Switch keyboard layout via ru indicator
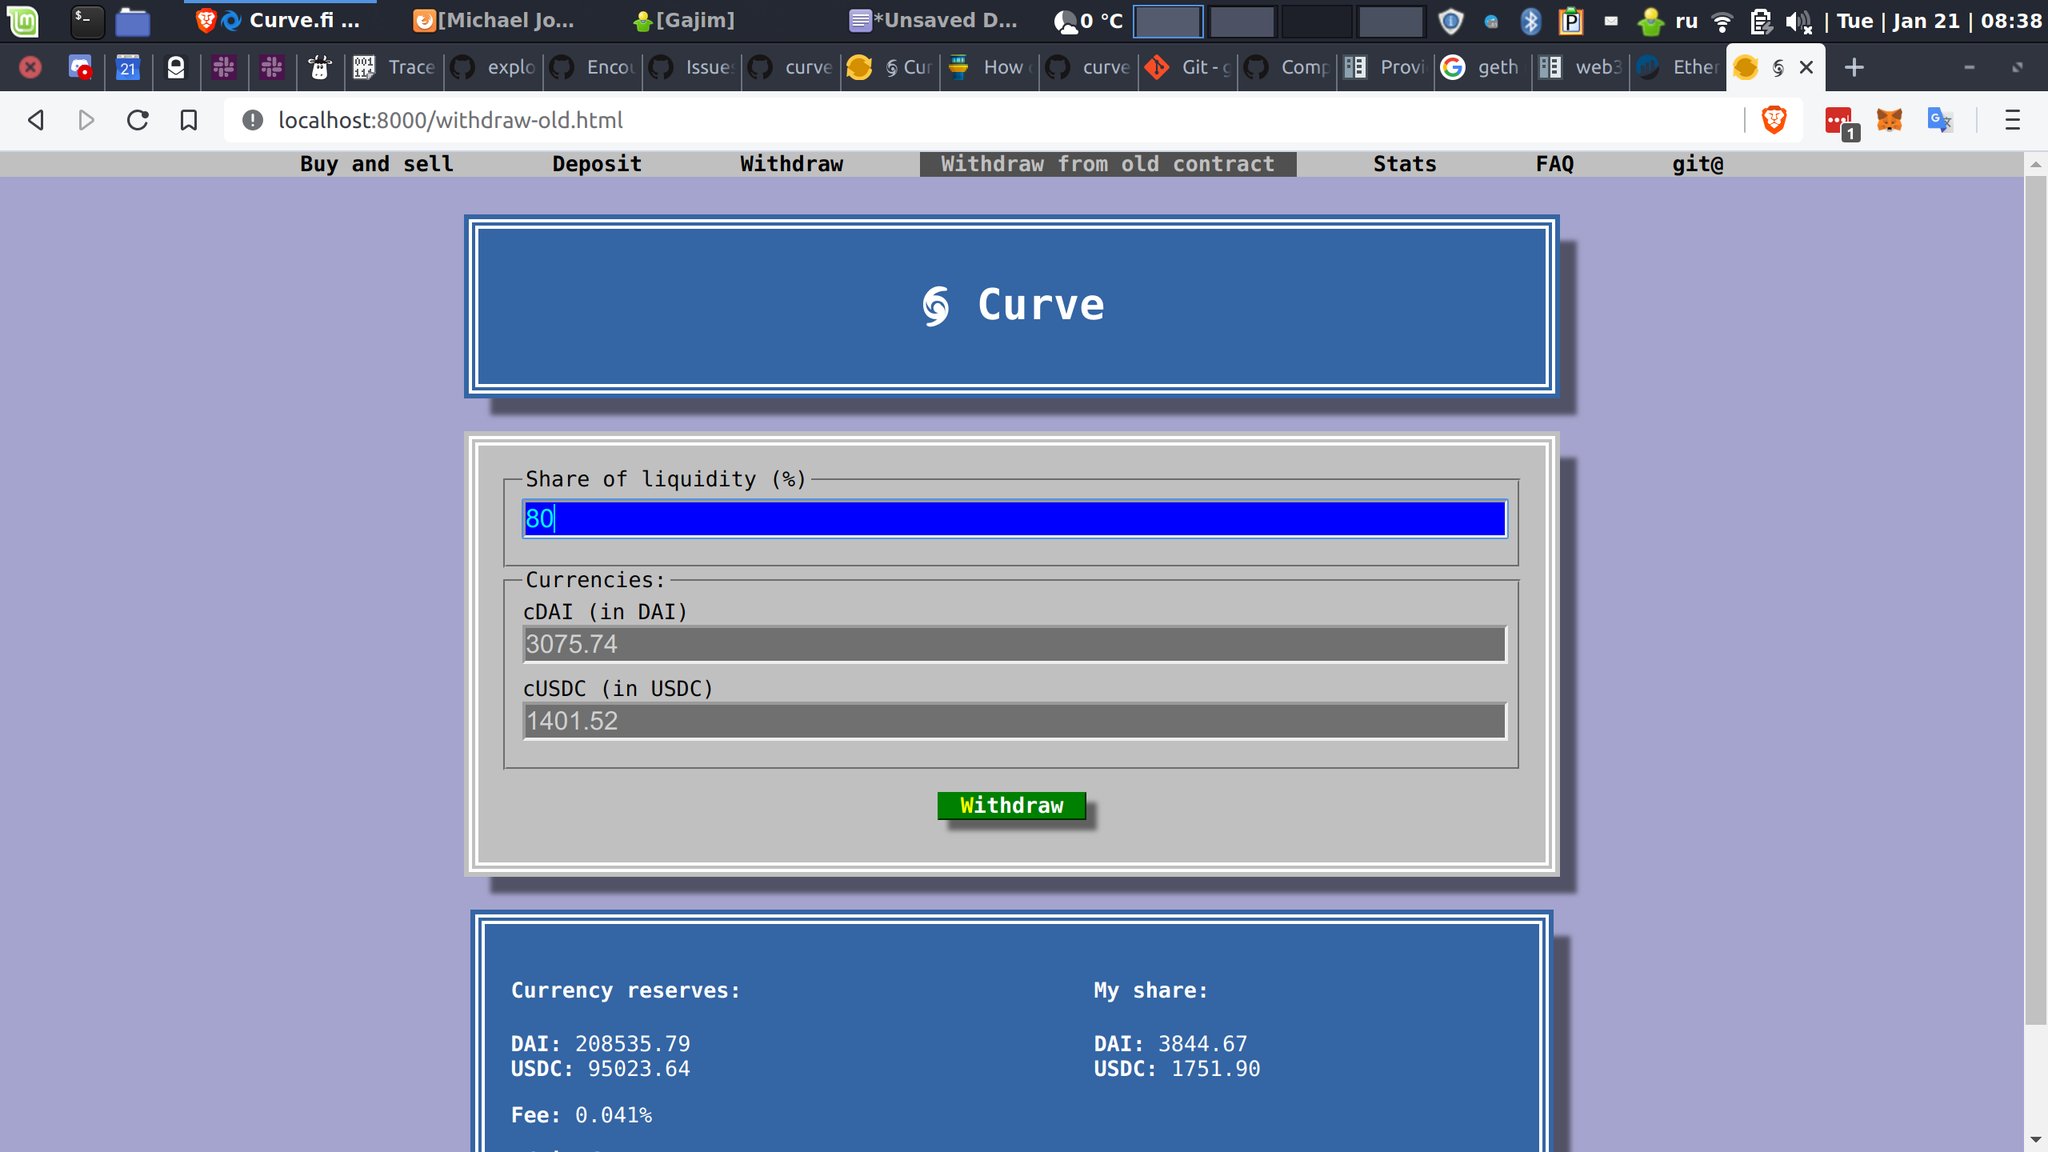Screen dimensions: 2048x1152 pyautogui.click(x=1686, y=20)
